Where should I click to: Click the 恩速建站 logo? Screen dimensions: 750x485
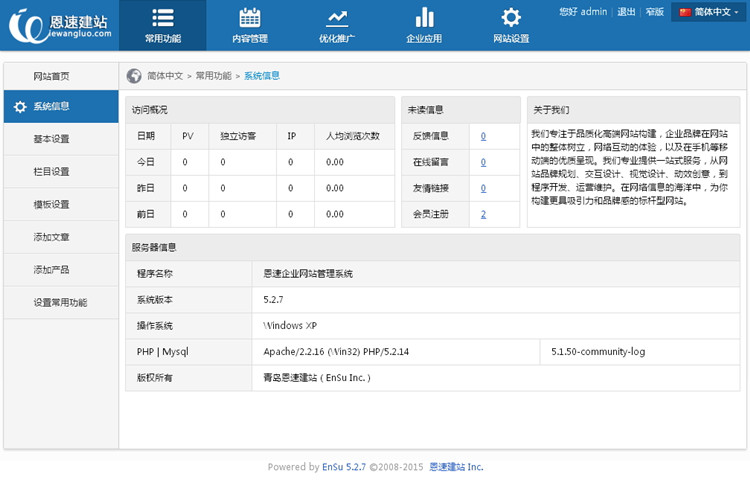coord(60,26)
